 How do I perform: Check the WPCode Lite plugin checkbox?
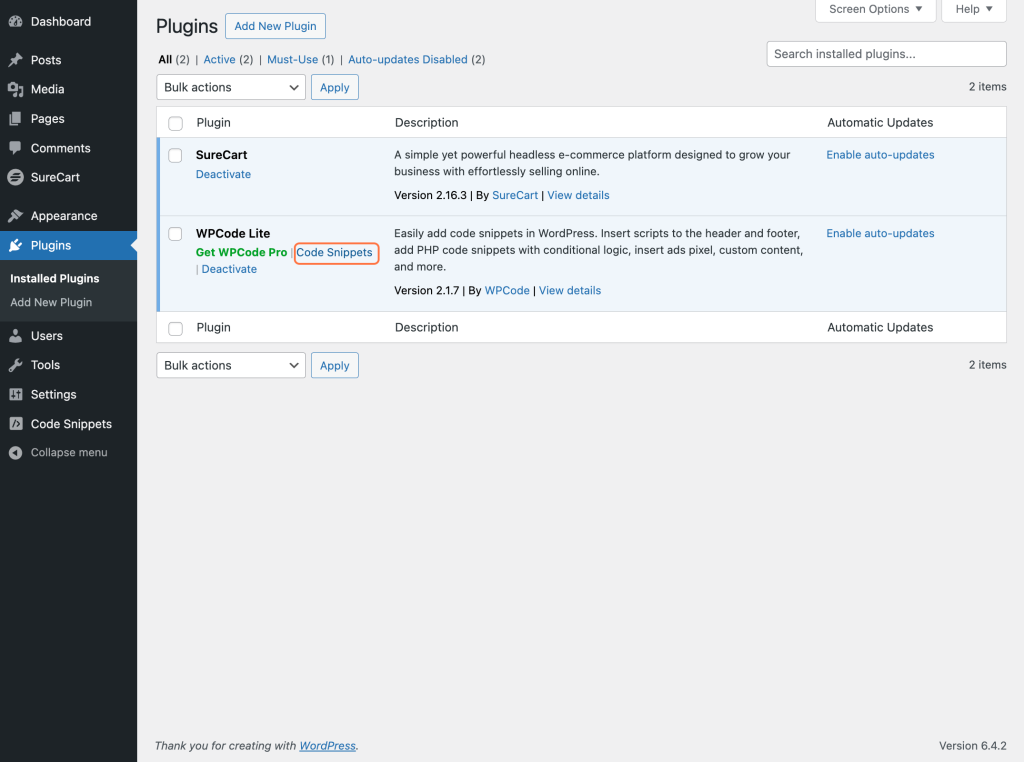(x=175, y=233)
